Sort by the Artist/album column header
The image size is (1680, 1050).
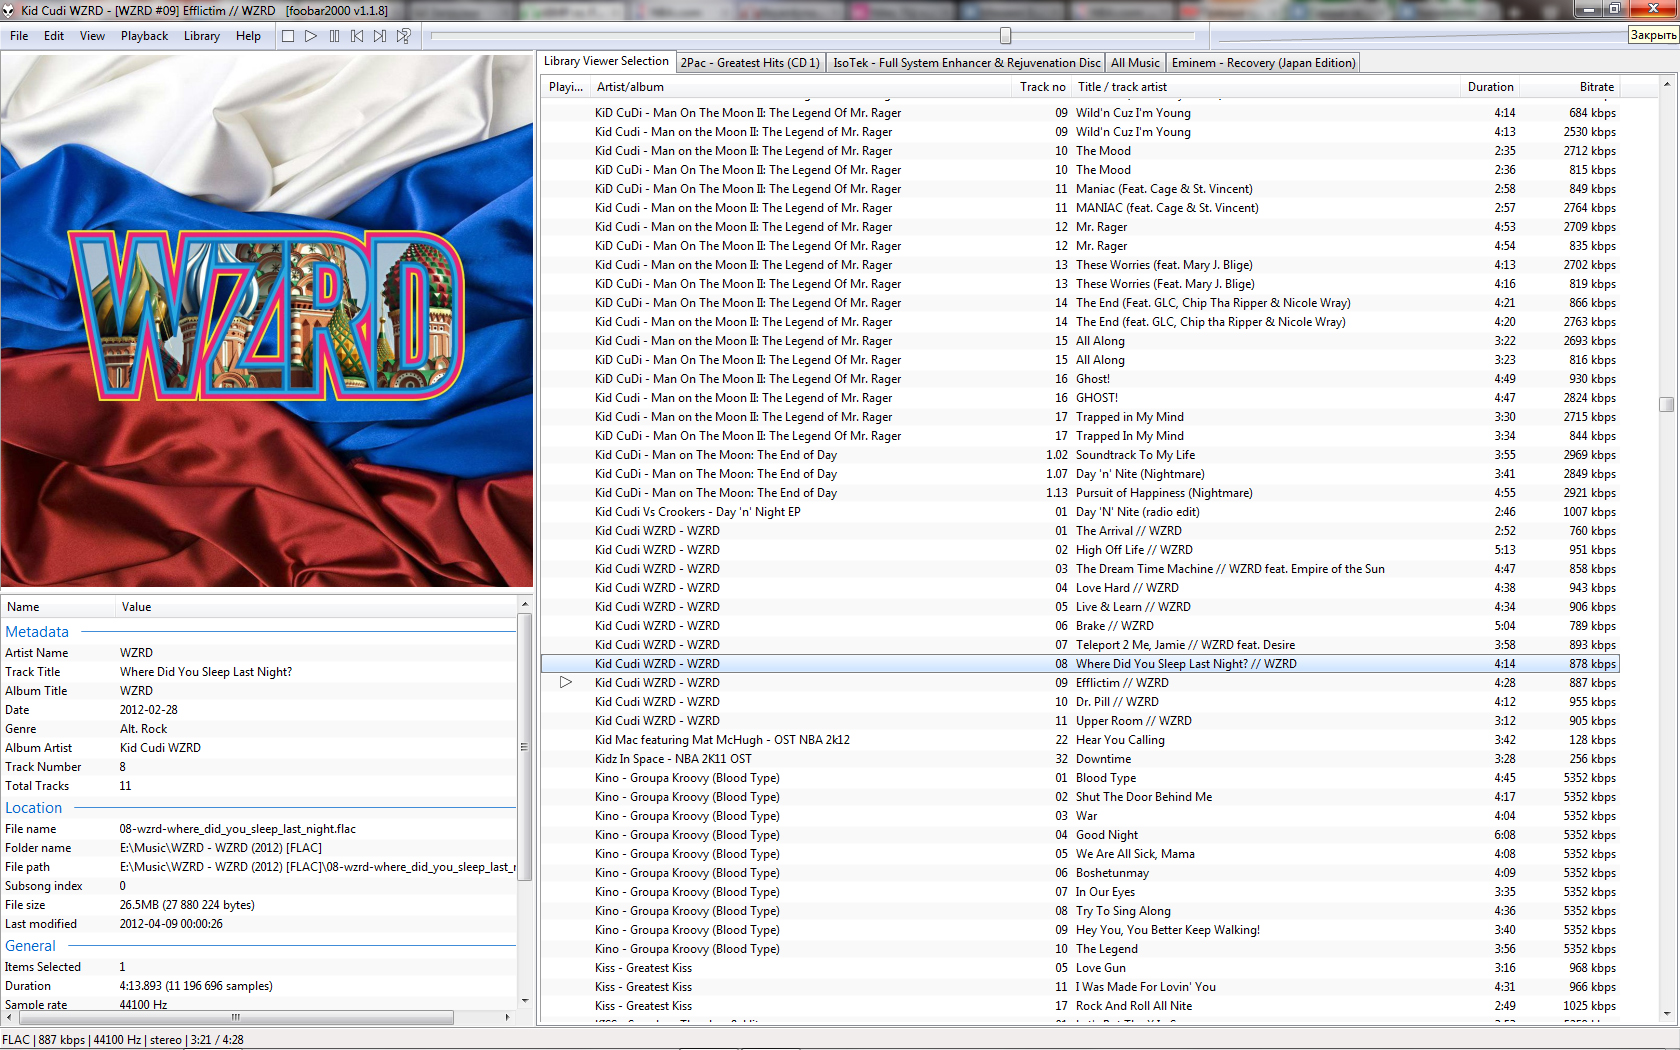point(802,87)
